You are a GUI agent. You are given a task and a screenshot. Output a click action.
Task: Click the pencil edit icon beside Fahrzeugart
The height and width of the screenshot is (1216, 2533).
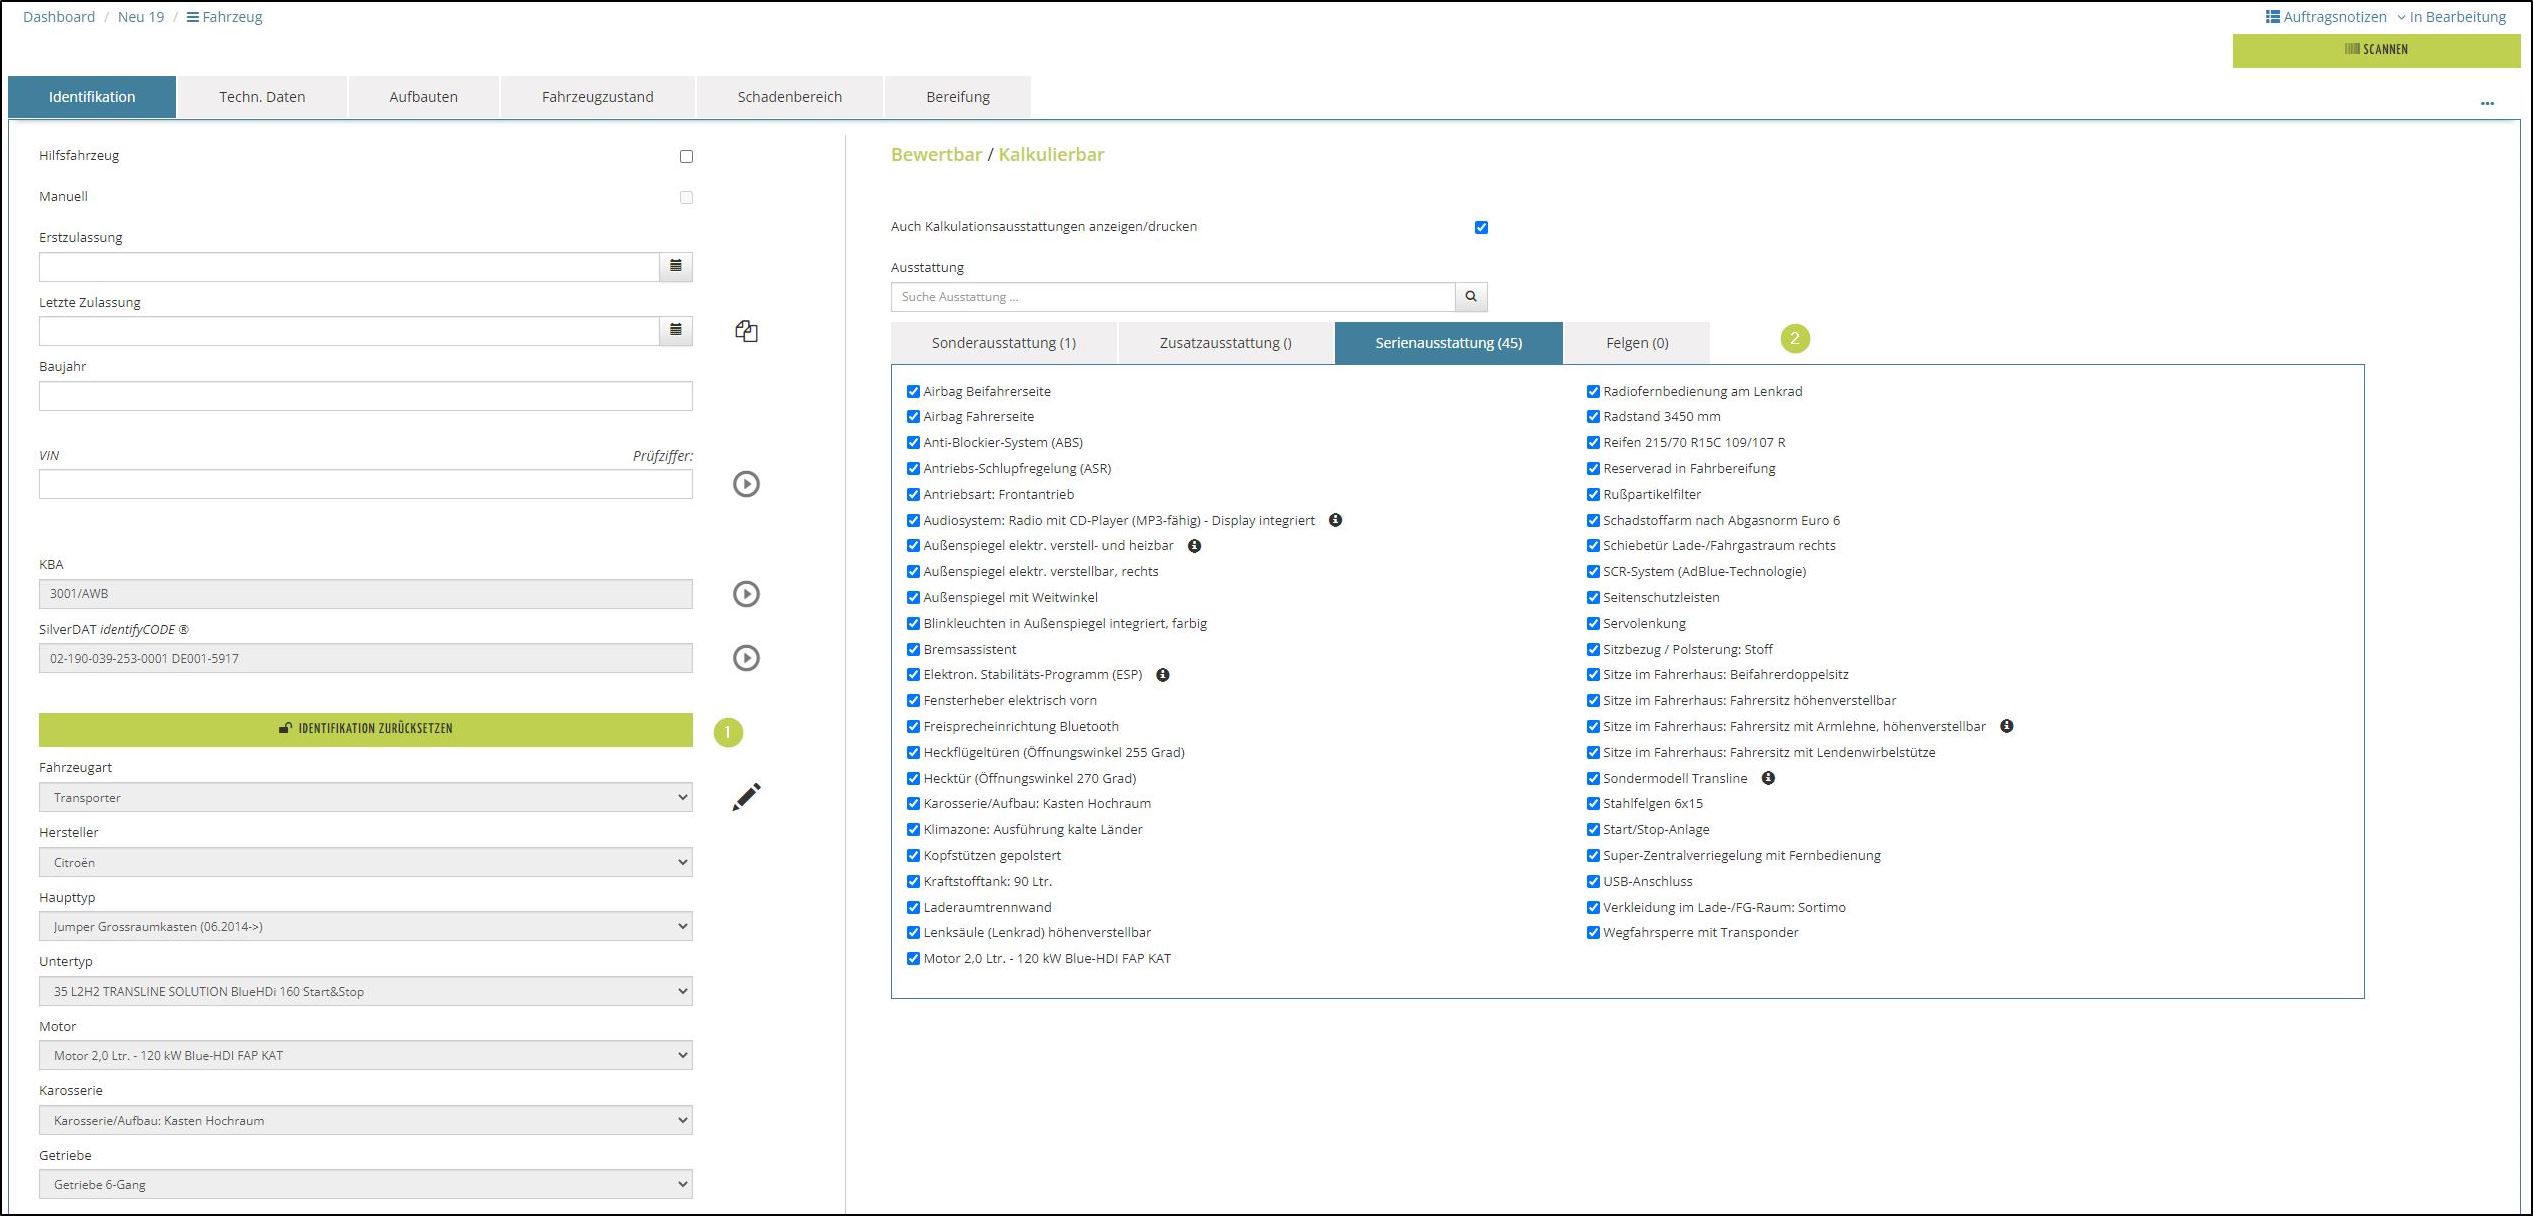(x=746, y=797)
